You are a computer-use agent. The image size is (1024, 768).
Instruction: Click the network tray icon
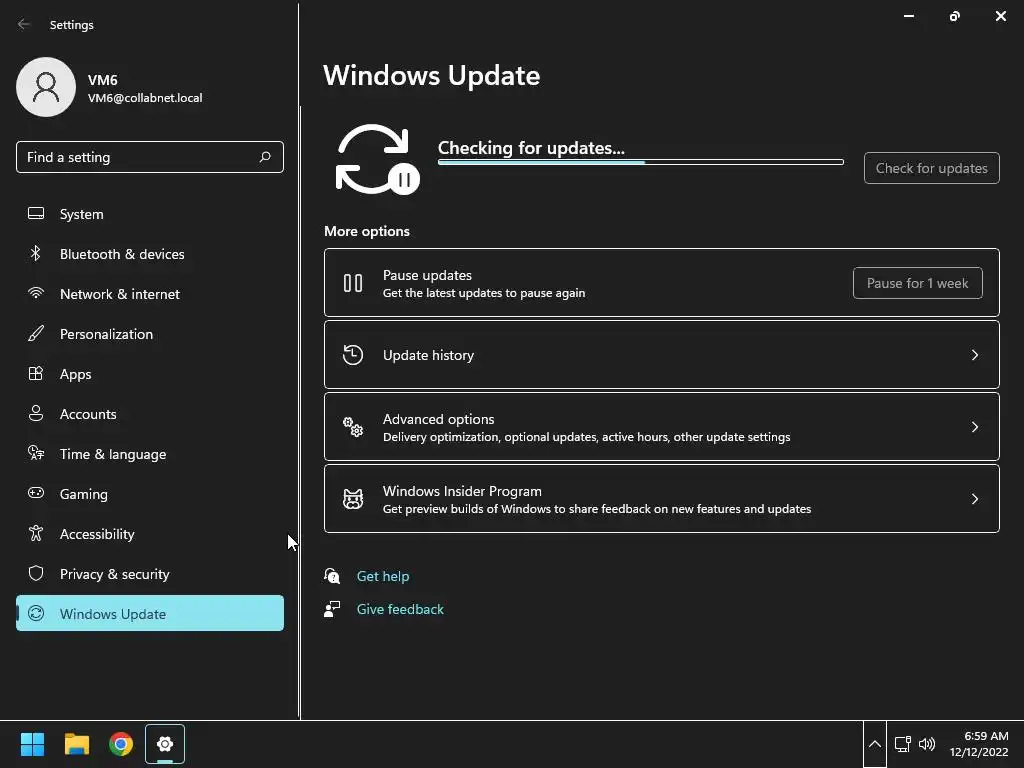pyautogui.click(x=903, y=744)
